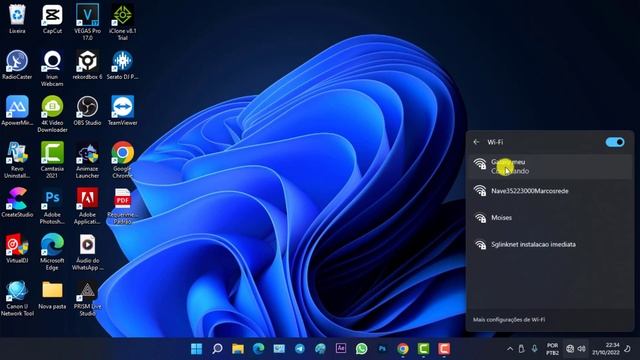
Task: Open After Effects from the taskbar
Action: coord(341,348)
